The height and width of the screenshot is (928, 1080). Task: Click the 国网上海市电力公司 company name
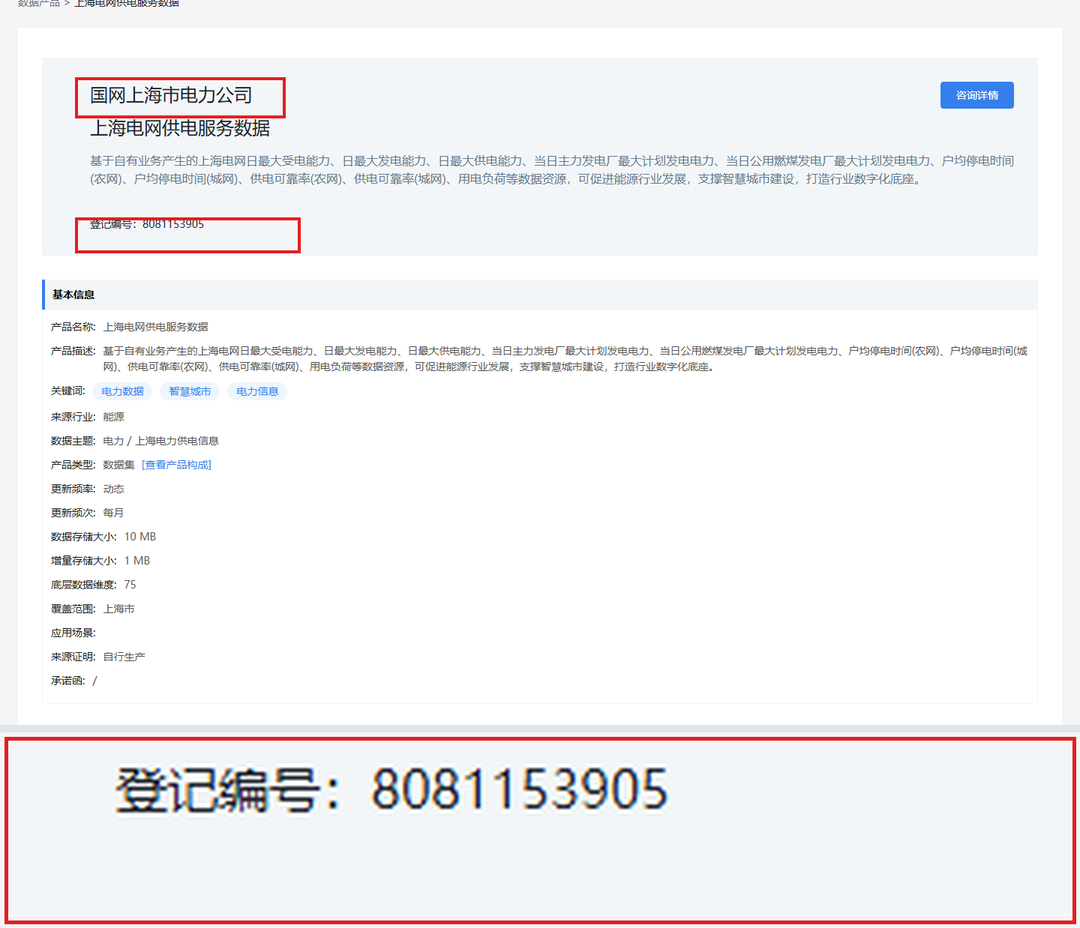tap(171, 95)
